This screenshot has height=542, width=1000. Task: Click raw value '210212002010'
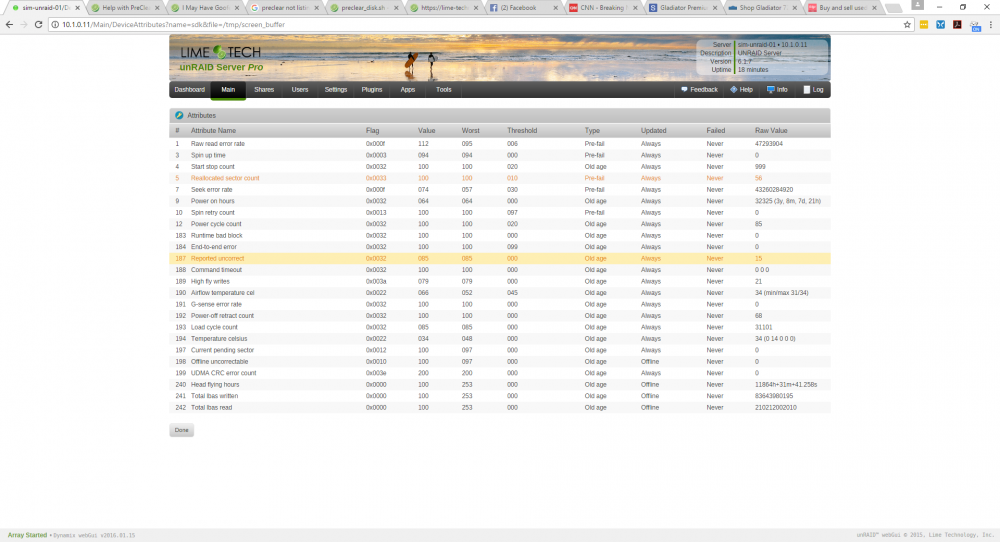(776, 407)
